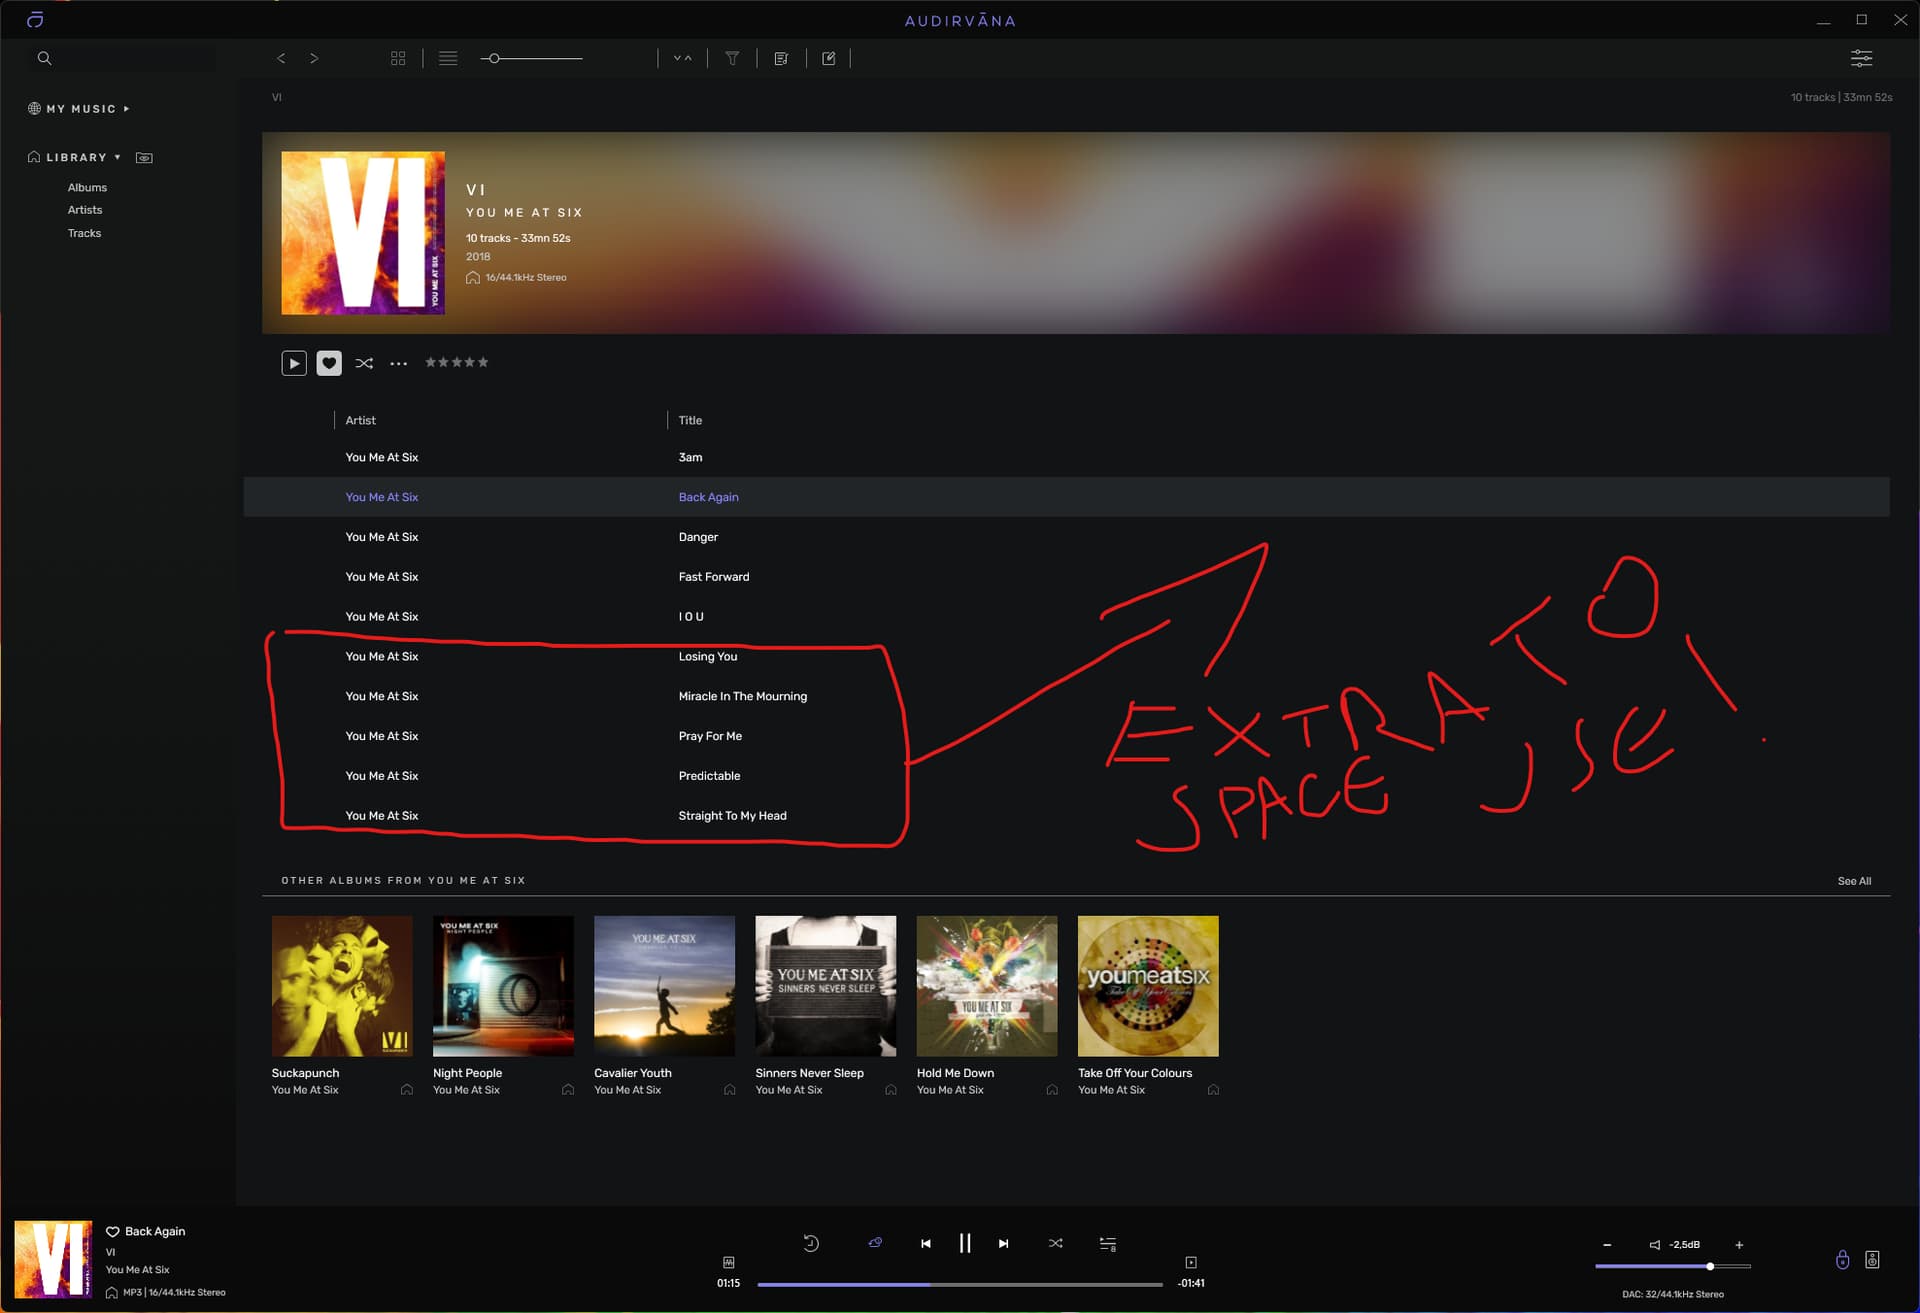Expand the My Music section
1920x1313 pixels.
coord(79,108)
